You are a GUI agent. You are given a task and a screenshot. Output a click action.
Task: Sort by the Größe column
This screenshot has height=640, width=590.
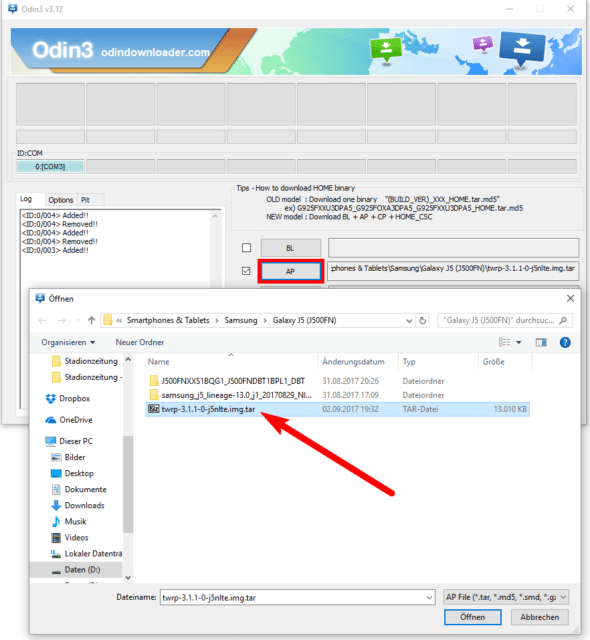pyautogui.click(x=505, y=362)
